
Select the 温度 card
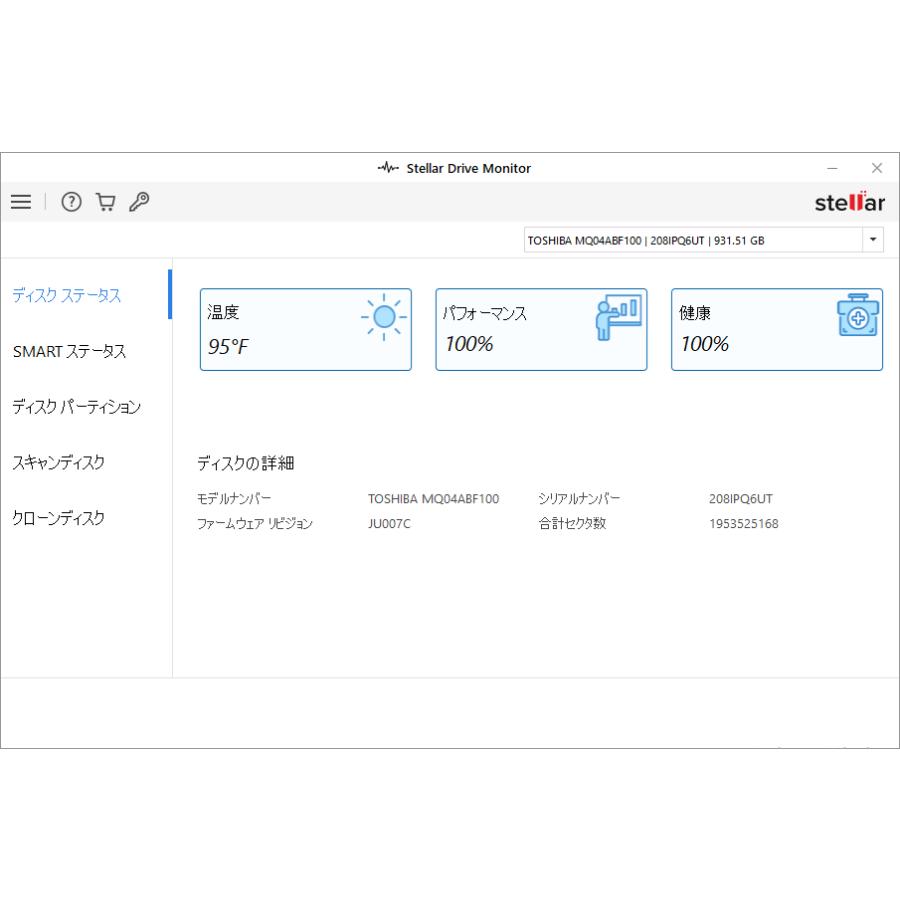[305, 329]
